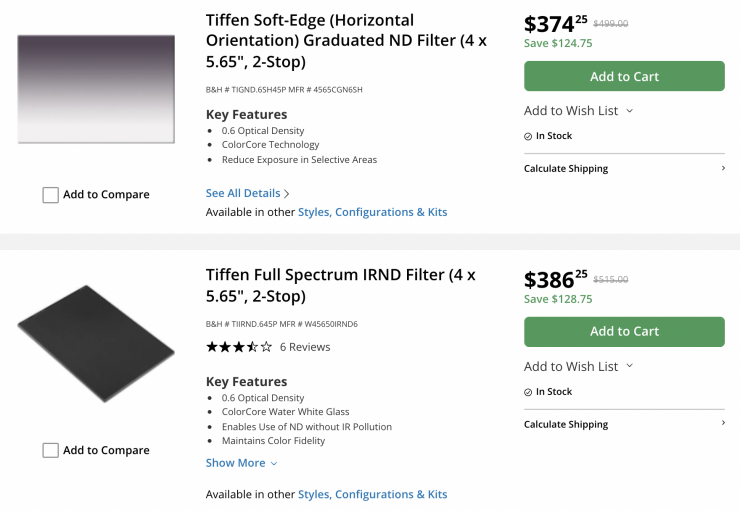This screenshot has height=510, width=740.
Task: Open Add to Wish List dropdown for Graduated ND filter
Action: (x=578, y=111)
